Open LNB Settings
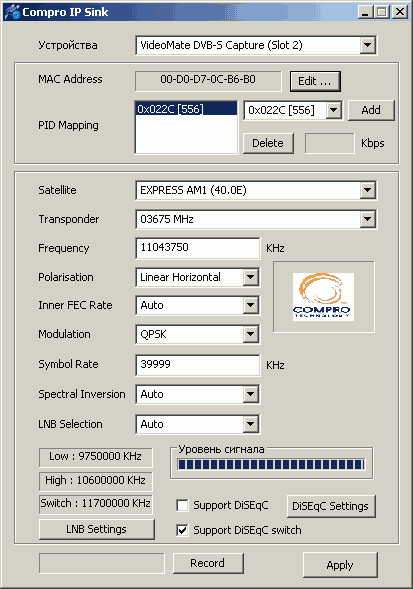 click(97, 529)
